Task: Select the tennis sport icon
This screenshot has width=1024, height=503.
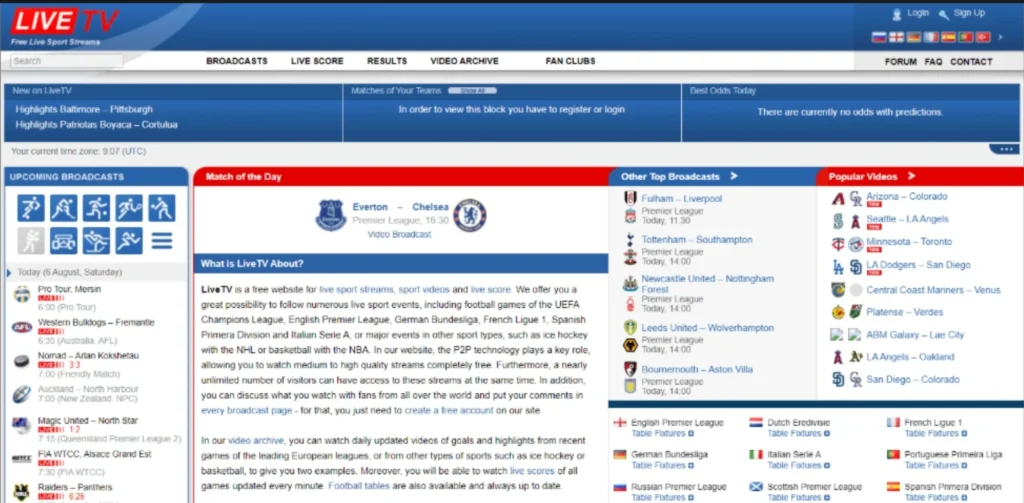Action: tap(129, 208)
